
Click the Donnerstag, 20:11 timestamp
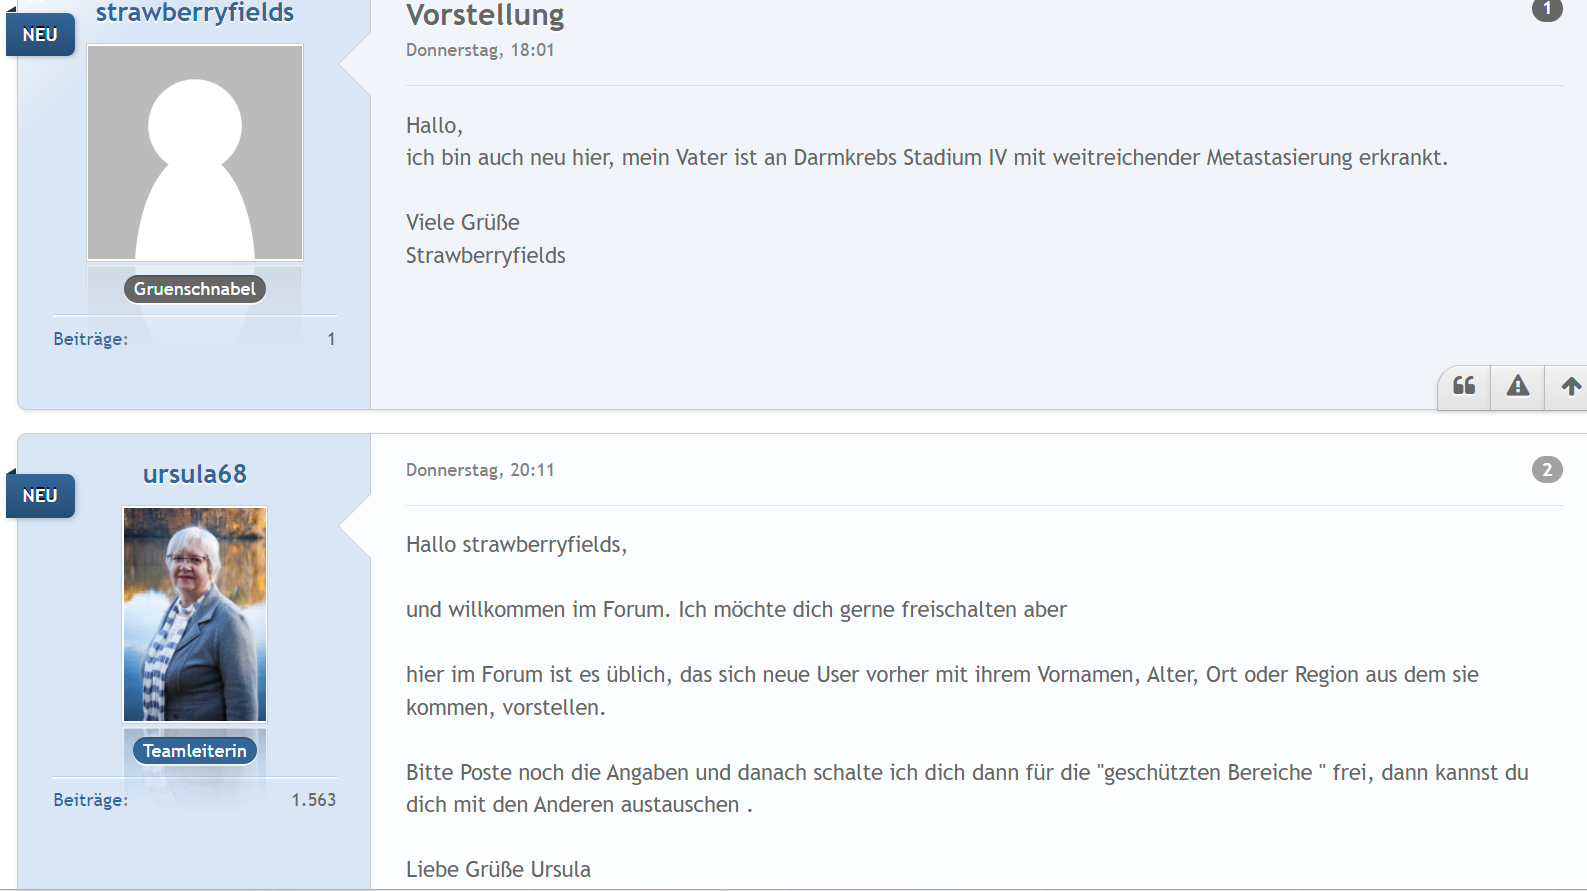(480, 470)
